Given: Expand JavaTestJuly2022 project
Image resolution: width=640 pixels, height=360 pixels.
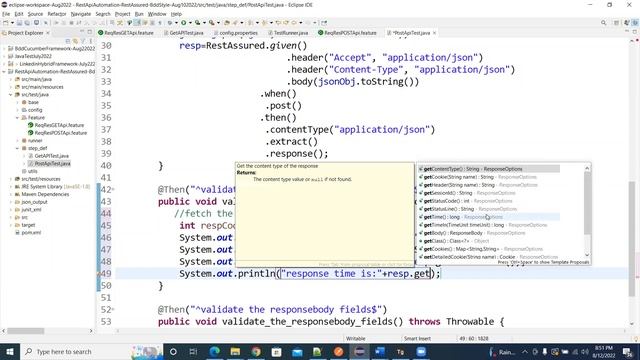Looking at the screenshot, I should (4, 56).
